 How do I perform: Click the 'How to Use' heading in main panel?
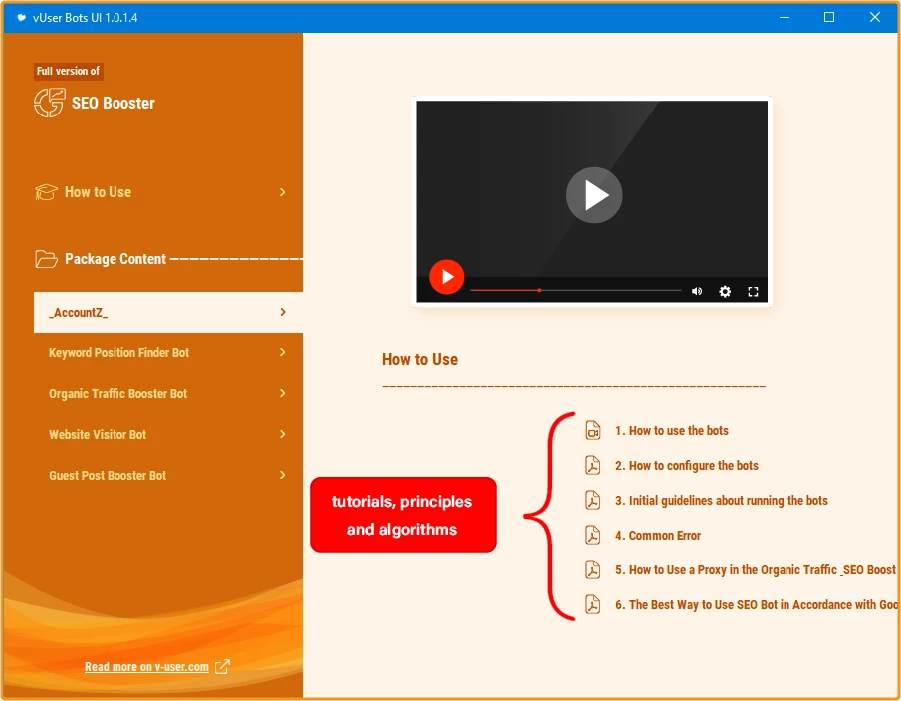(x=420, y=360)
